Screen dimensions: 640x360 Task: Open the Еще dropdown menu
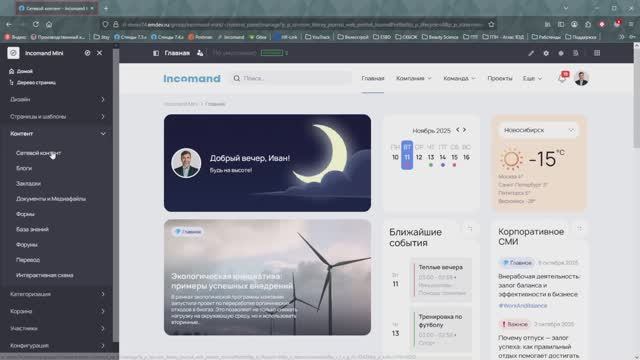coord(532,78)
